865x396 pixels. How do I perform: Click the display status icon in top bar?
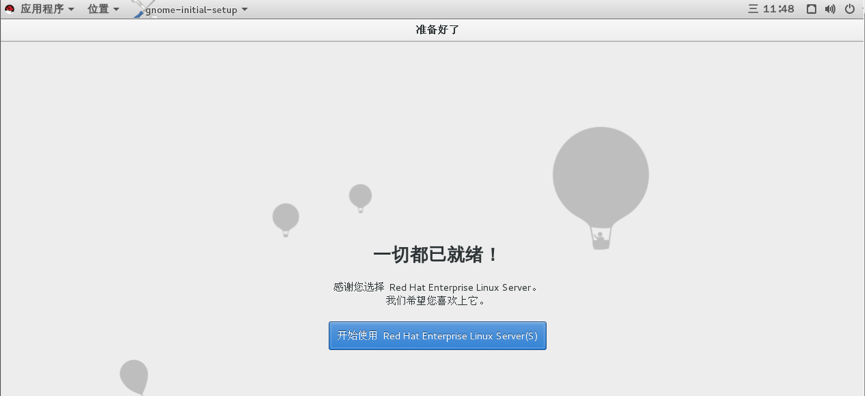(811, 9)
